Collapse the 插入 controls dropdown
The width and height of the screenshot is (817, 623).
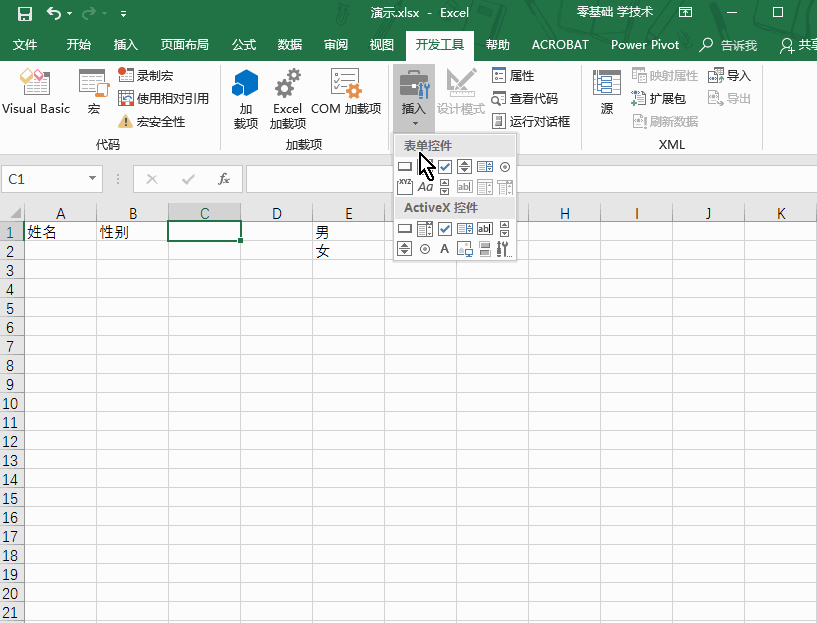(x=414, y=97)
